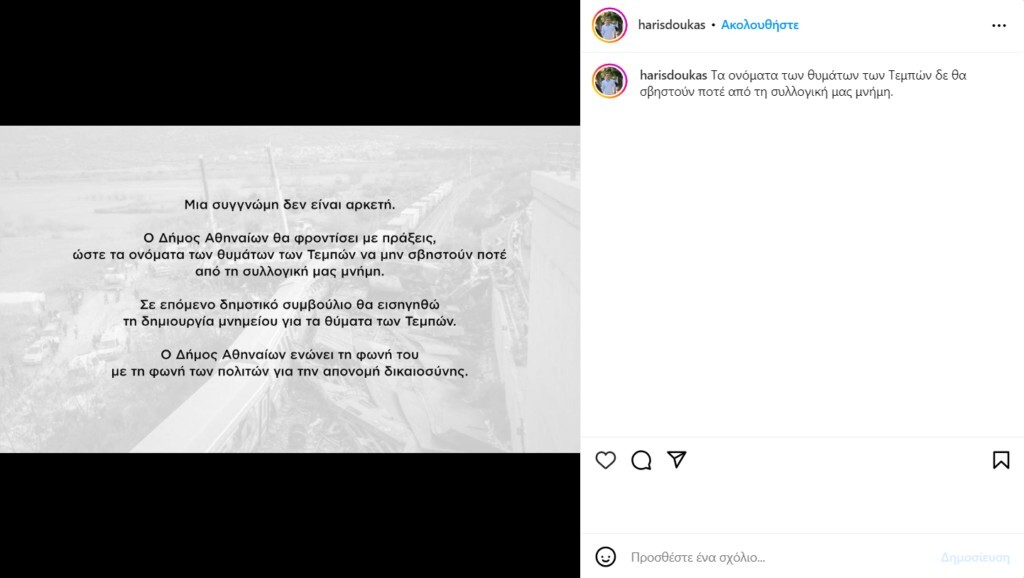Follow the account via the Ακολουθήστε link
1024x578 pixels.
(760, 25)
